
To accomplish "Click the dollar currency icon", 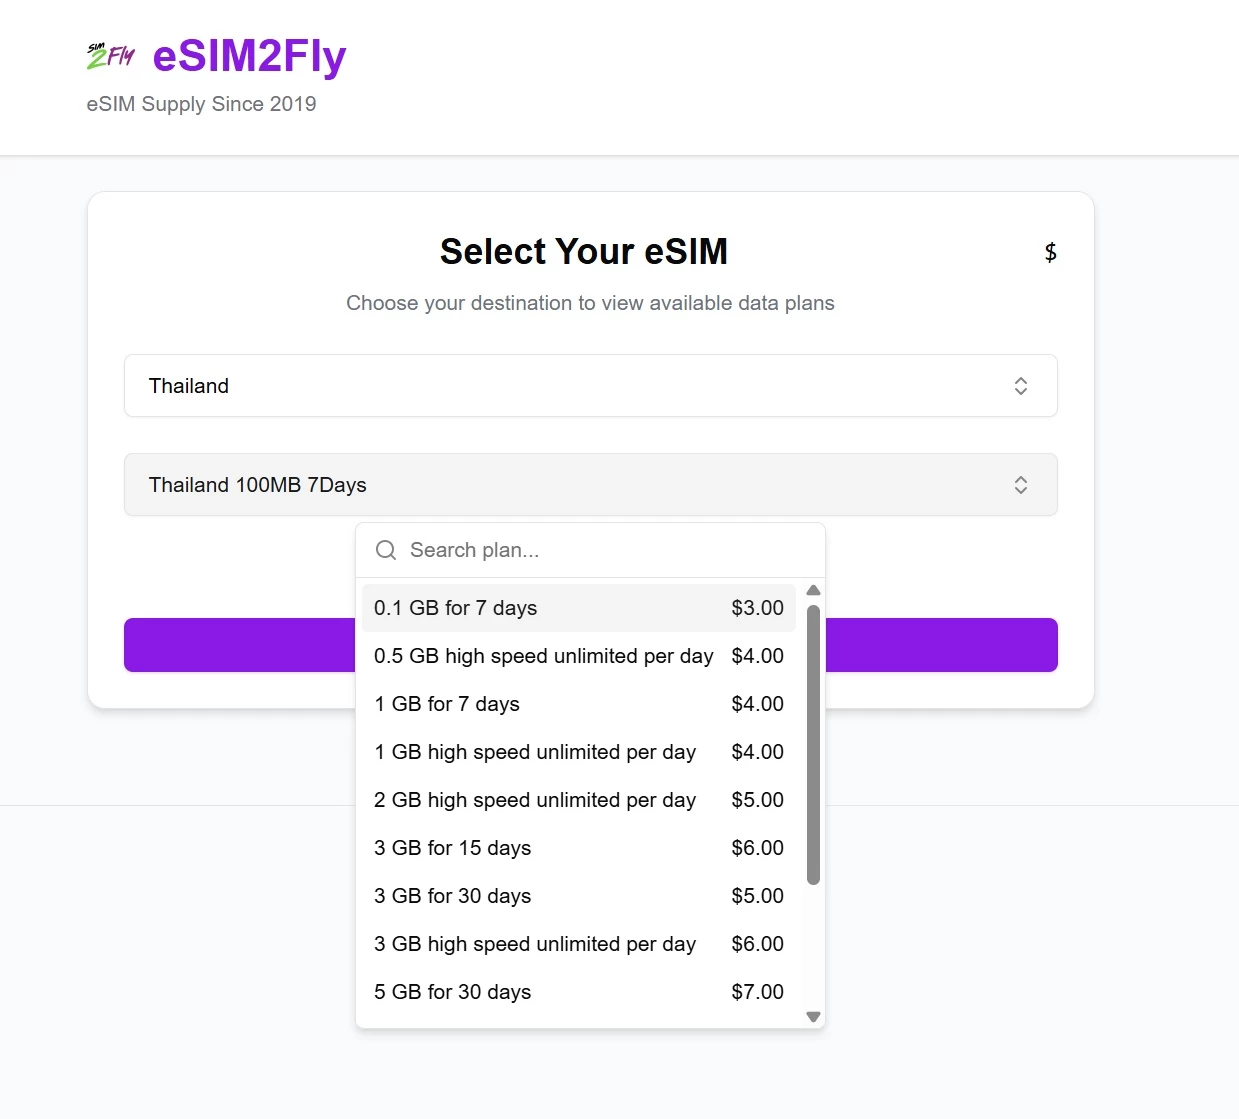I will click(1050, 252).
